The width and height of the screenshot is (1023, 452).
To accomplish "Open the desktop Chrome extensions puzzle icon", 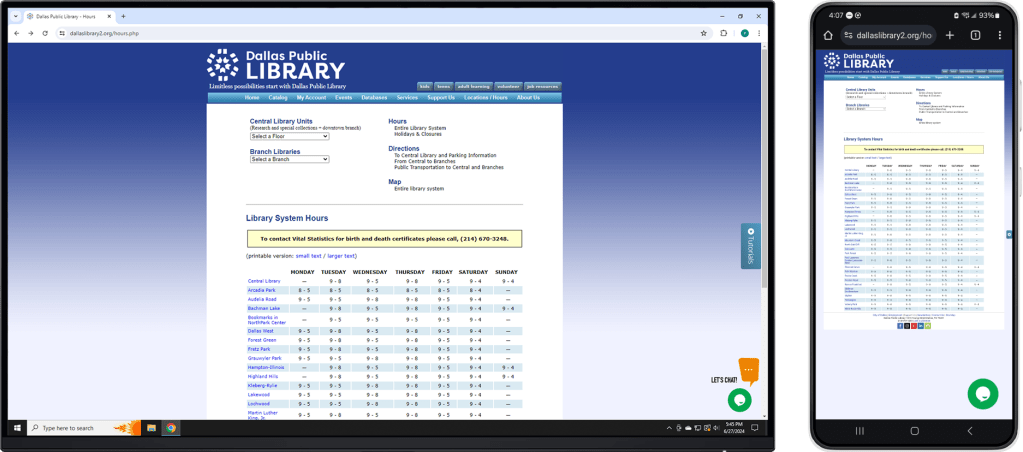I will pos(724,33).
